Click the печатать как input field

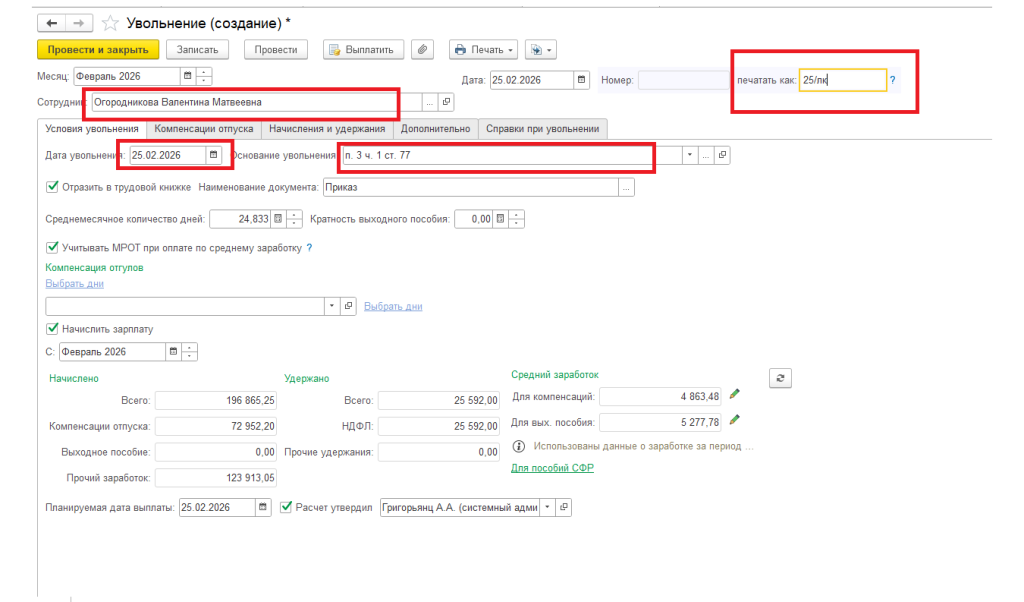point(842,80)
